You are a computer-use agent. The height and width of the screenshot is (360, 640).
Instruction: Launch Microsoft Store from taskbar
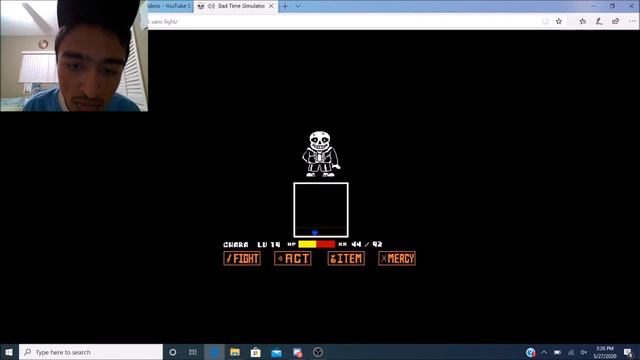point(256,352)
